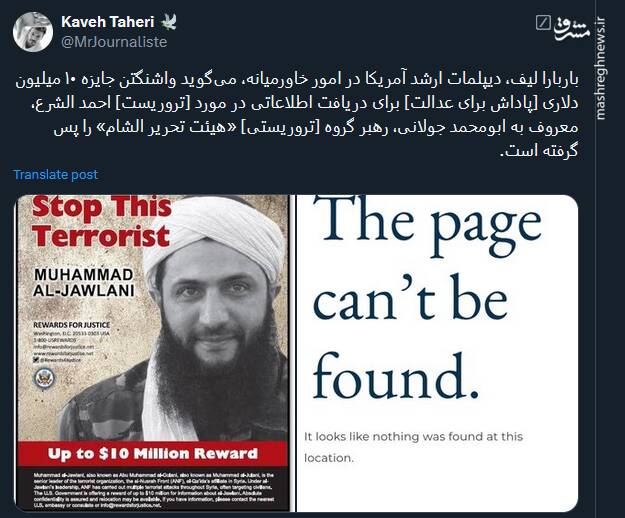Click the 'It looks like nothing was found' message
Viewport: 625px width, 518px height.
tap(413, 447)
